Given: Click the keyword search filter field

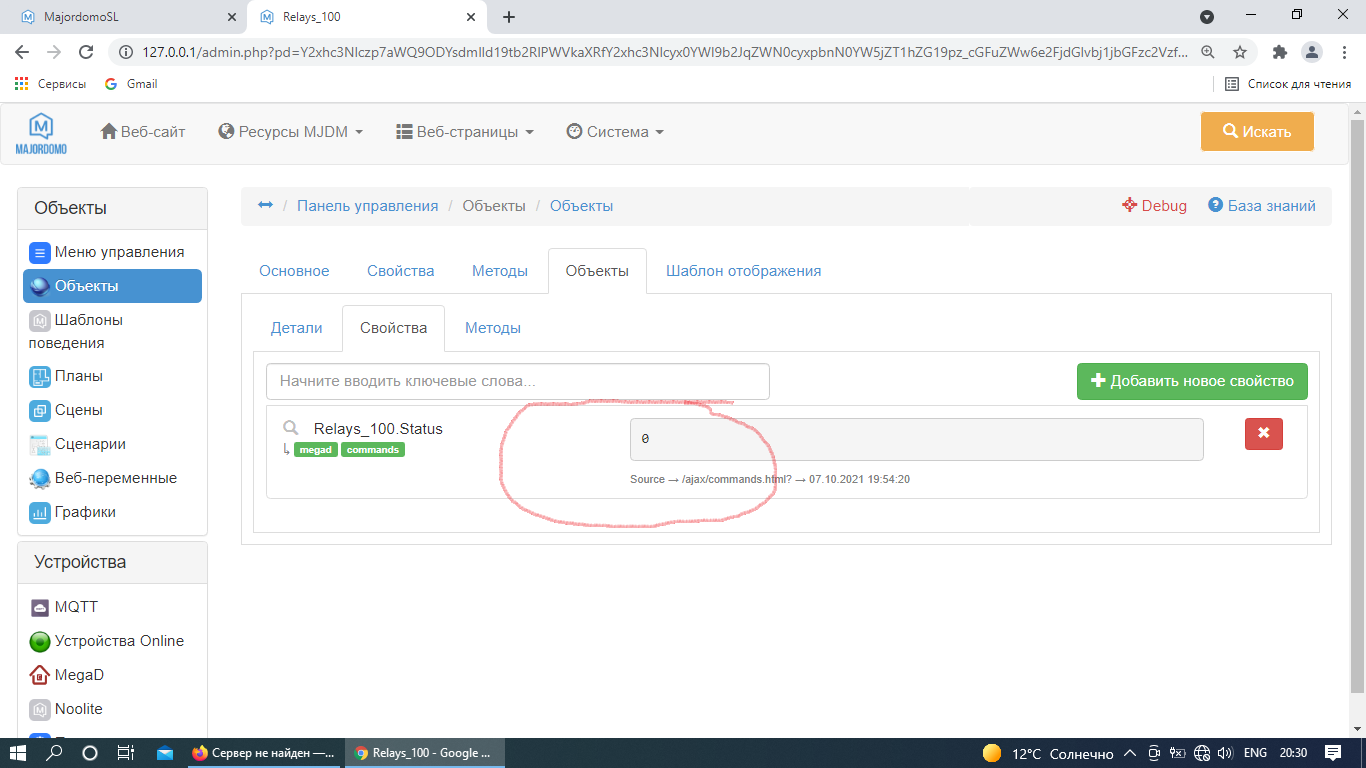Looking at the screenshot, I should 518,381.
